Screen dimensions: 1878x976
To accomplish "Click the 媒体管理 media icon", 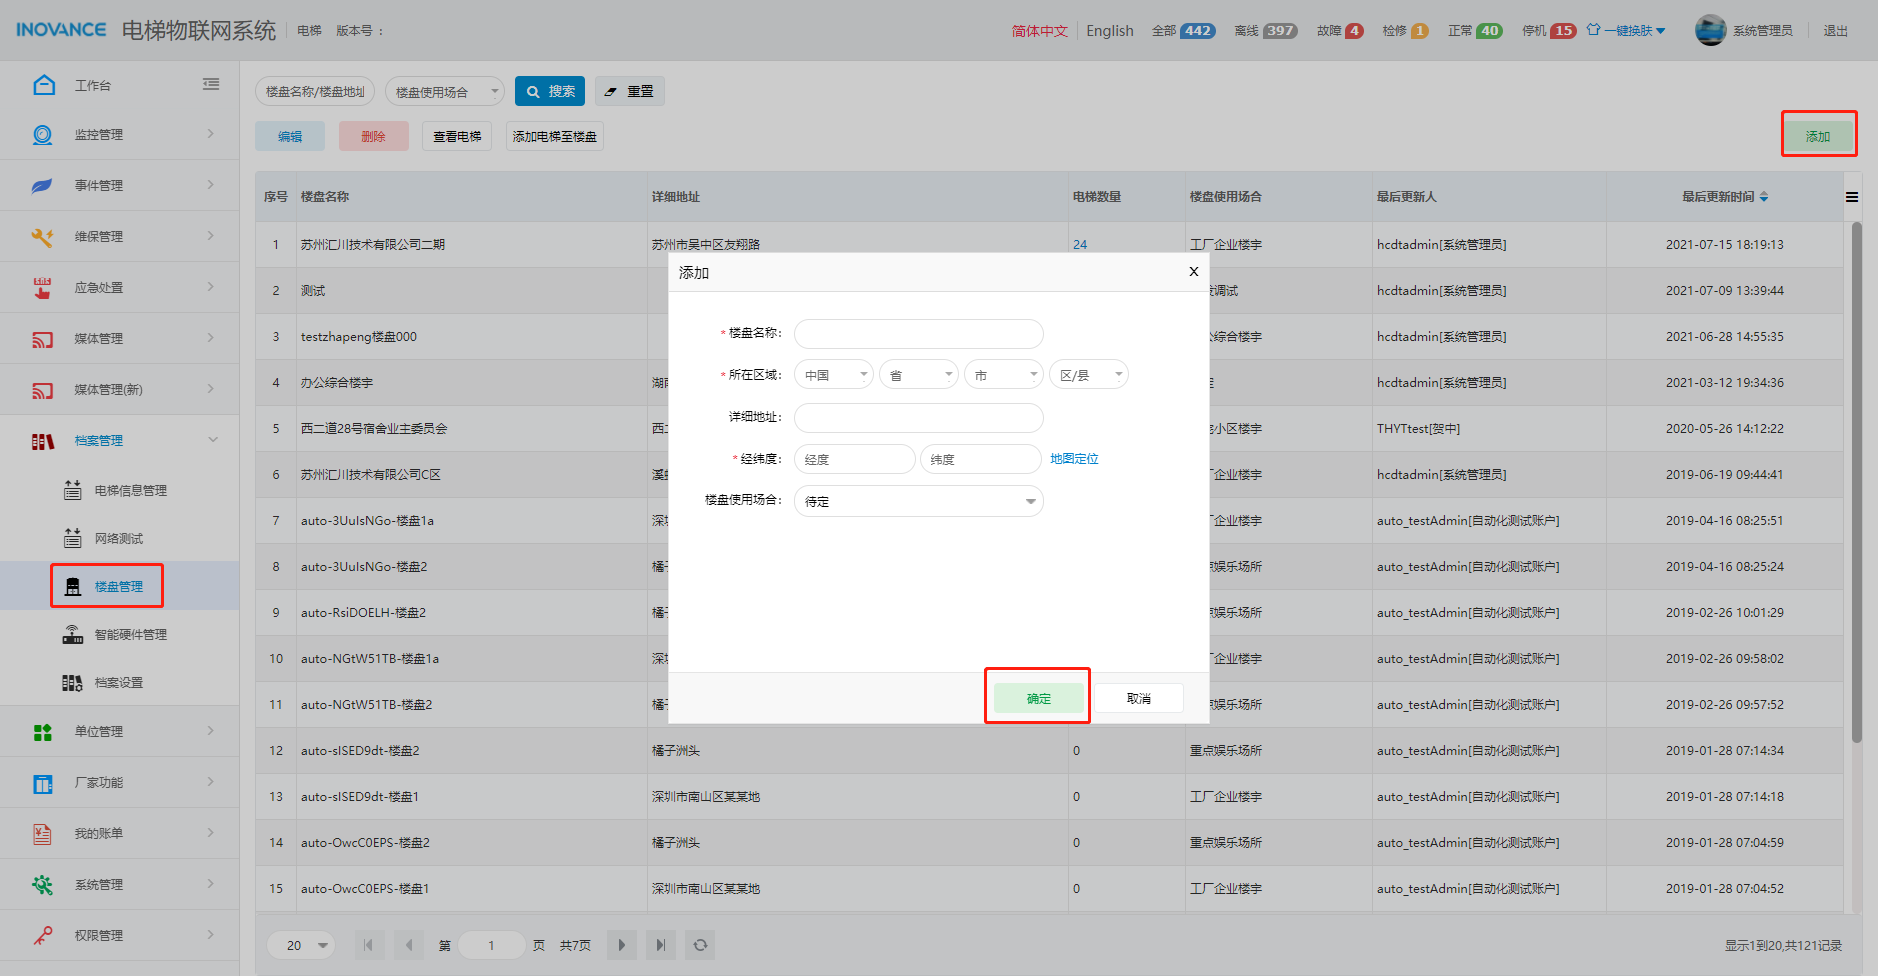I will (x=42, y=339).
